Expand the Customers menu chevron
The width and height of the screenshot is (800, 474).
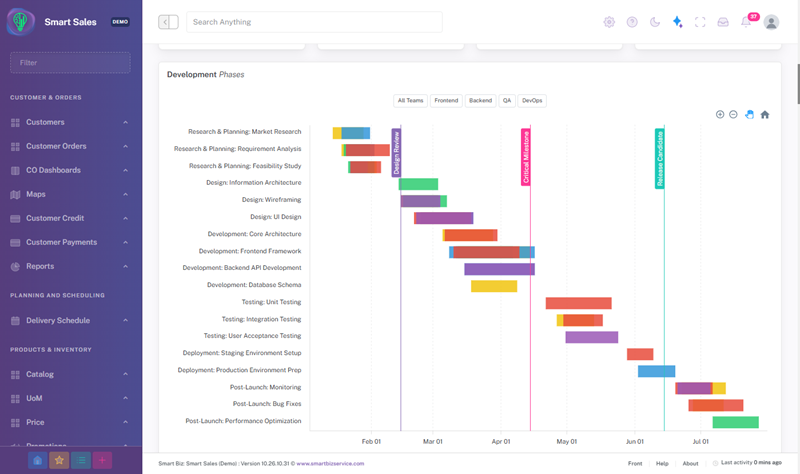click(126, 122)
